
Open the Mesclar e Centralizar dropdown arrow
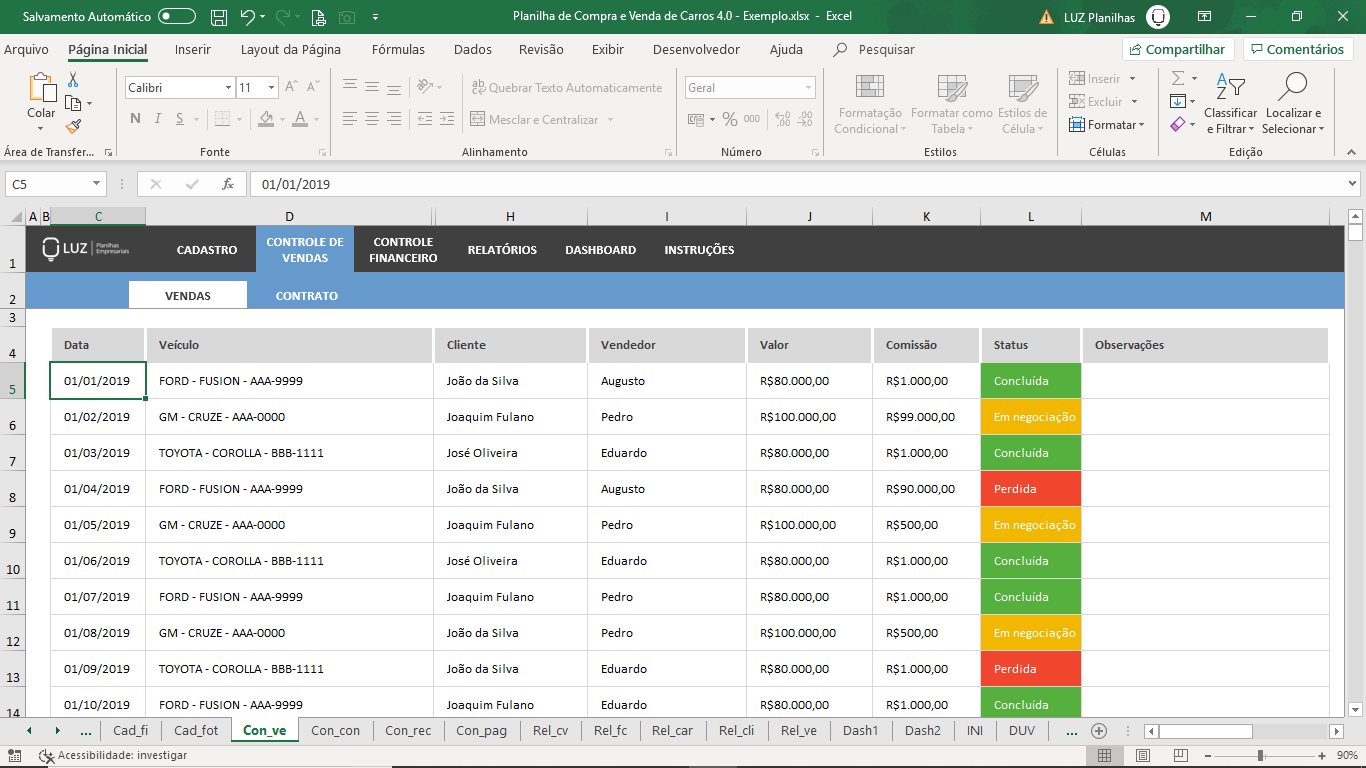(610, 120)
